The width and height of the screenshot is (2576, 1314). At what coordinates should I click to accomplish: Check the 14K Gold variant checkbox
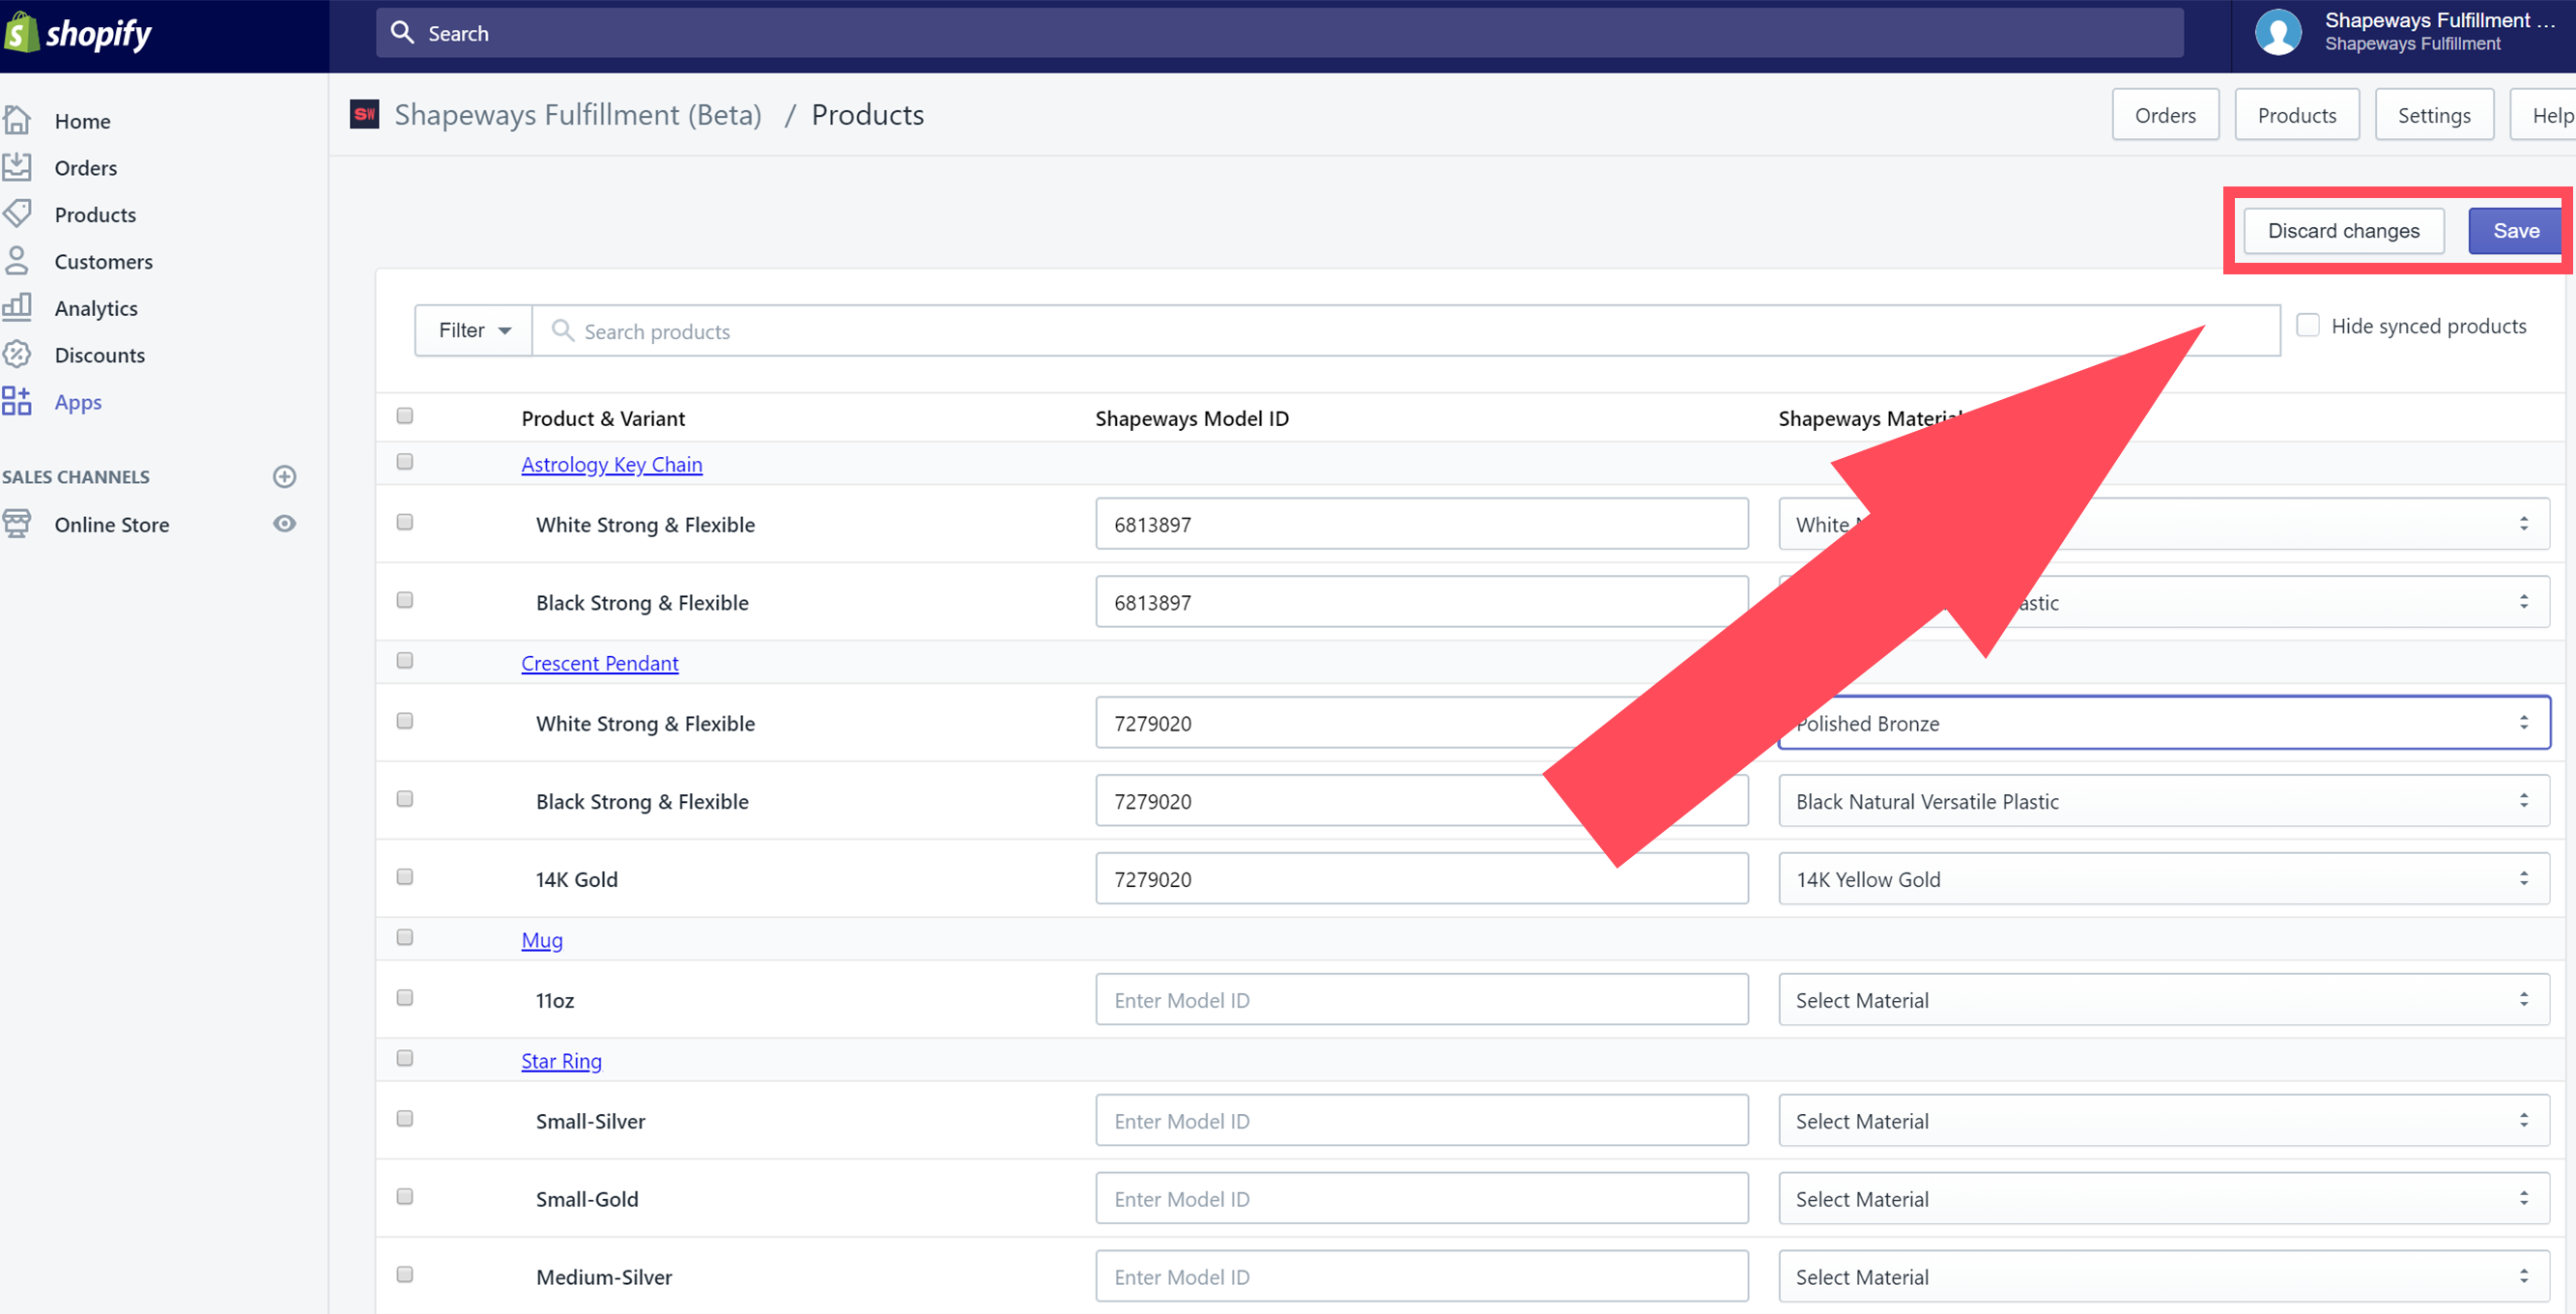point(404,877)
